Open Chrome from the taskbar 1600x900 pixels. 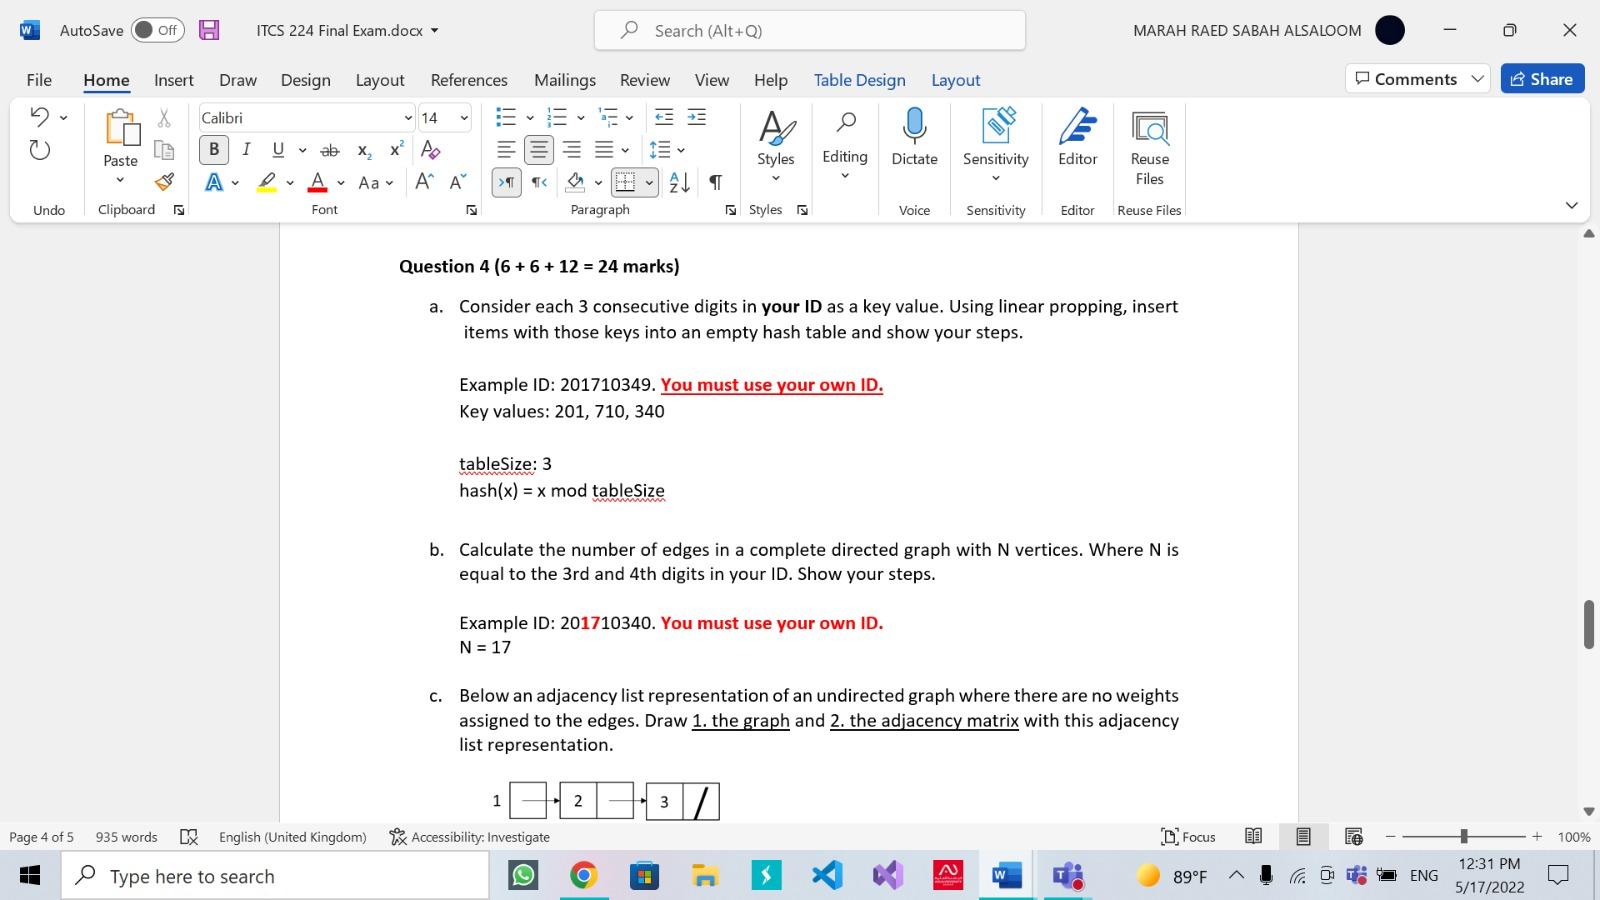point(584,876)
